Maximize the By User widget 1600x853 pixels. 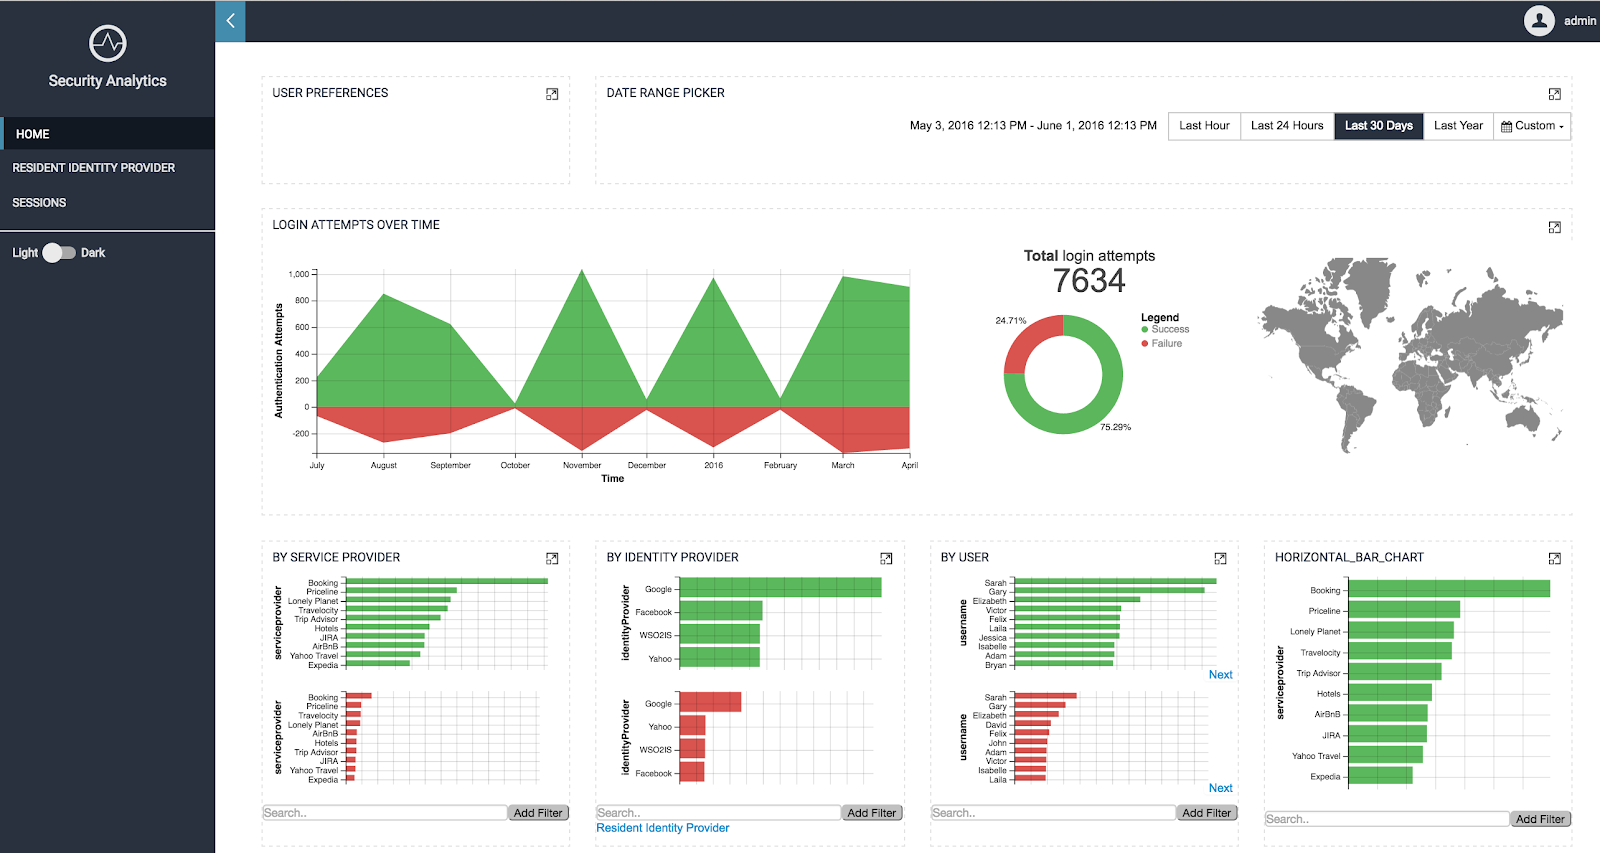tap(1220, 558)
